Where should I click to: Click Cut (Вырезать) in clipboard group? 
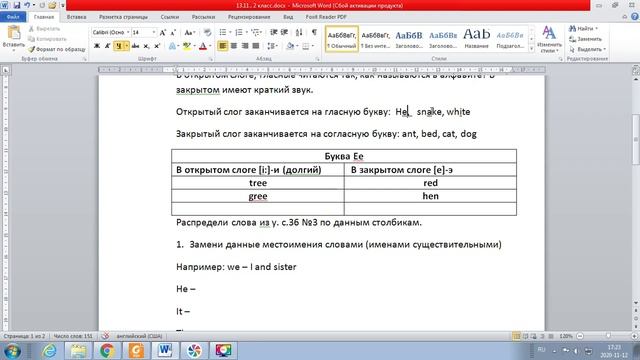tap(44, 29)
